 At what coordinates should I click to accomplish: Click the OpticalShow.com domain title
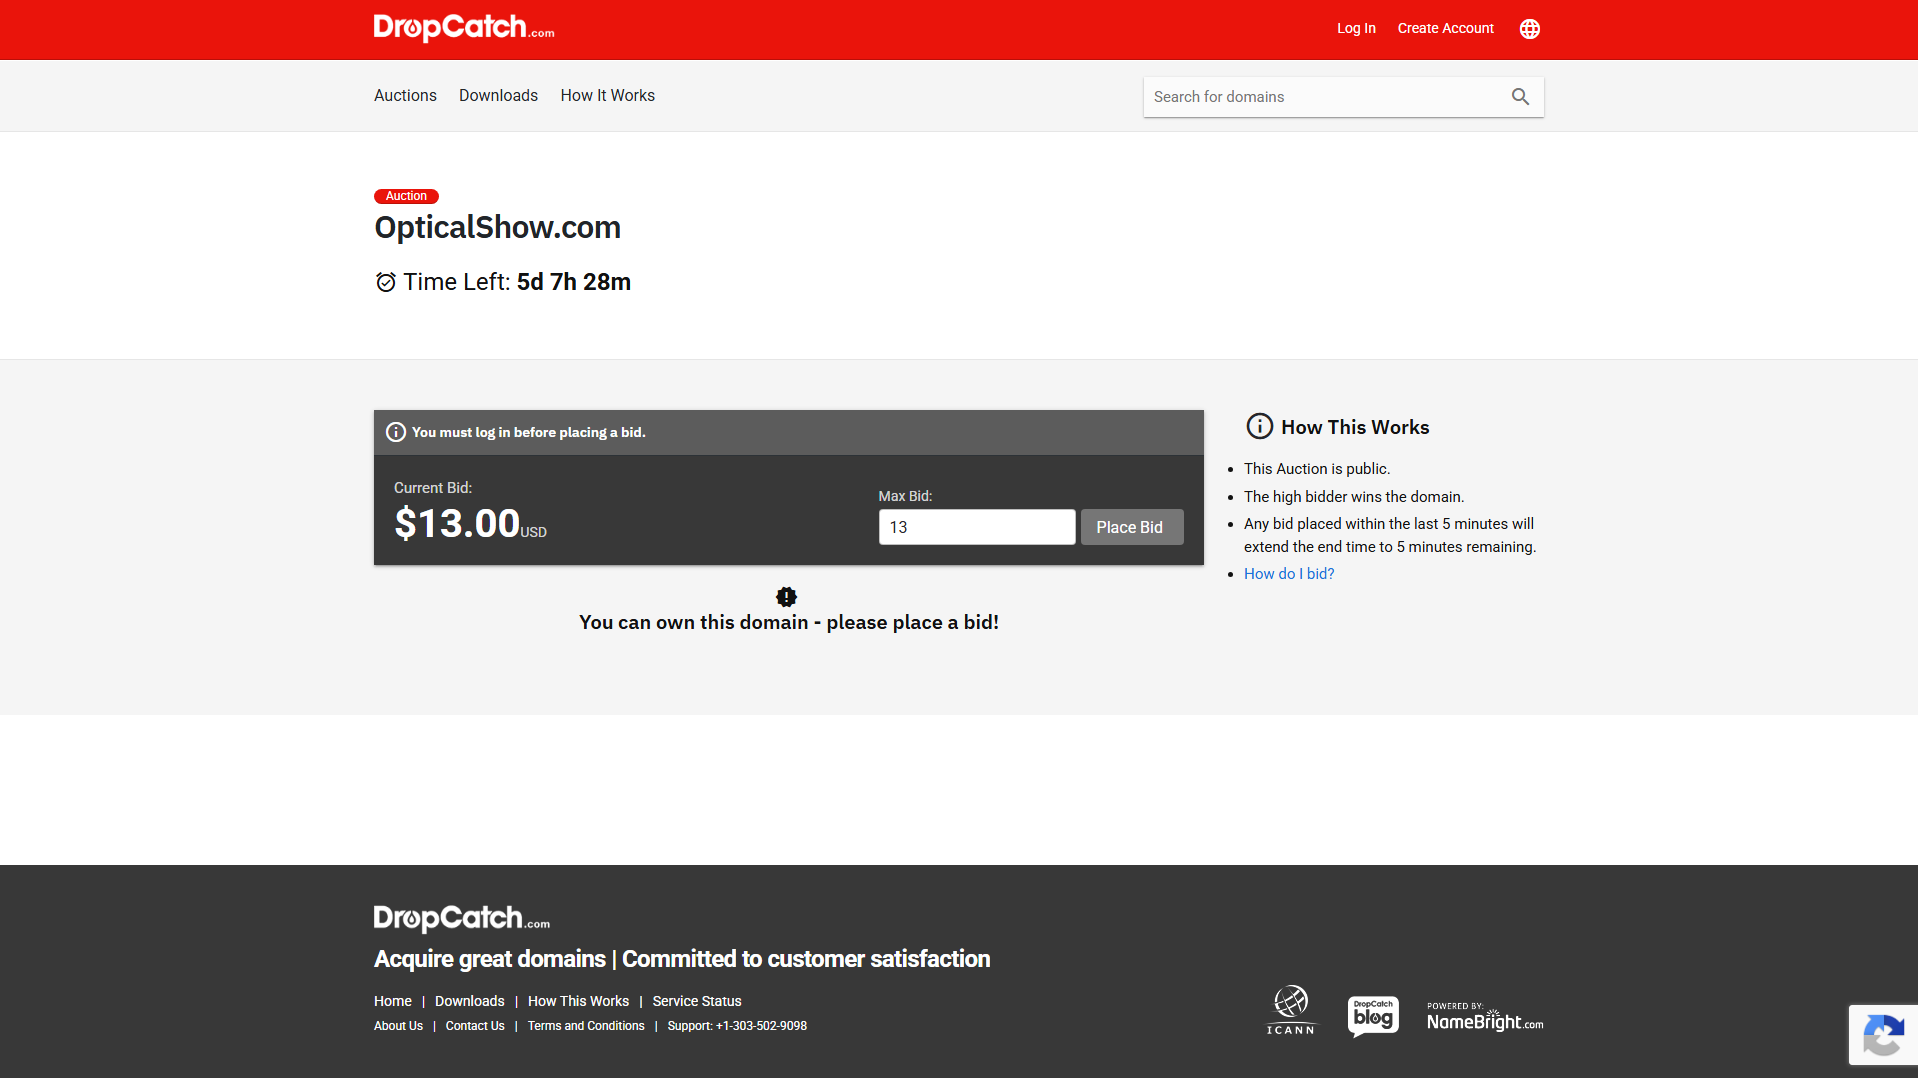click(x=497, y=228)
